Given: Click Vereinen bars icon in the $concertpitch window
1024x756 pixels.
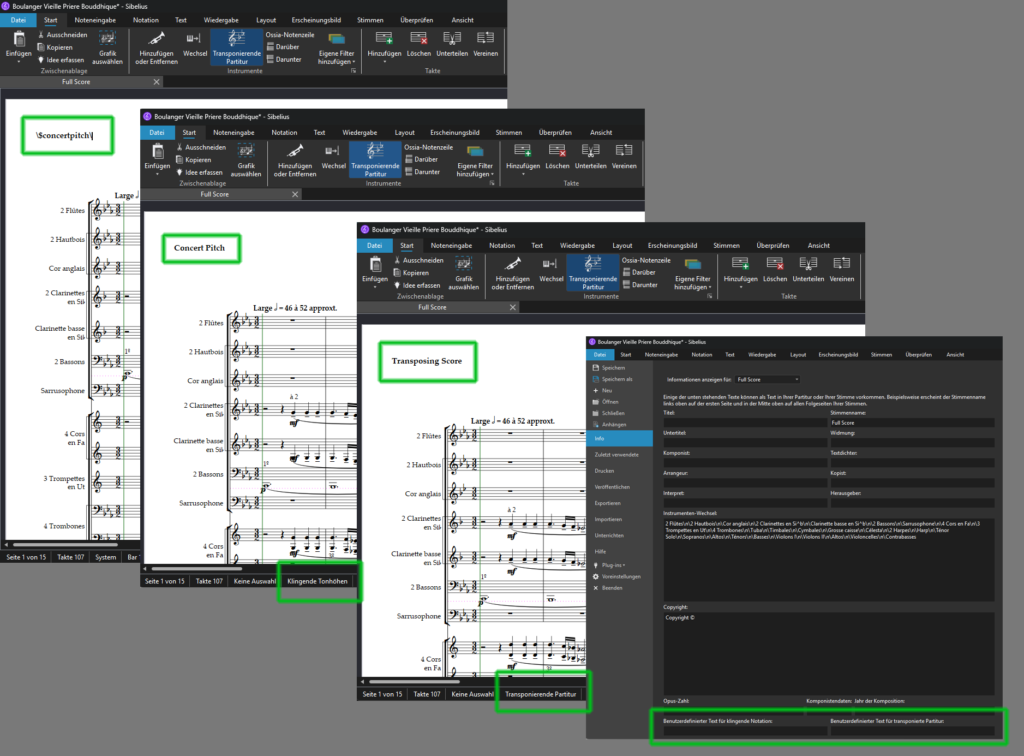Looking at the screenshot, I should (485, 38).
